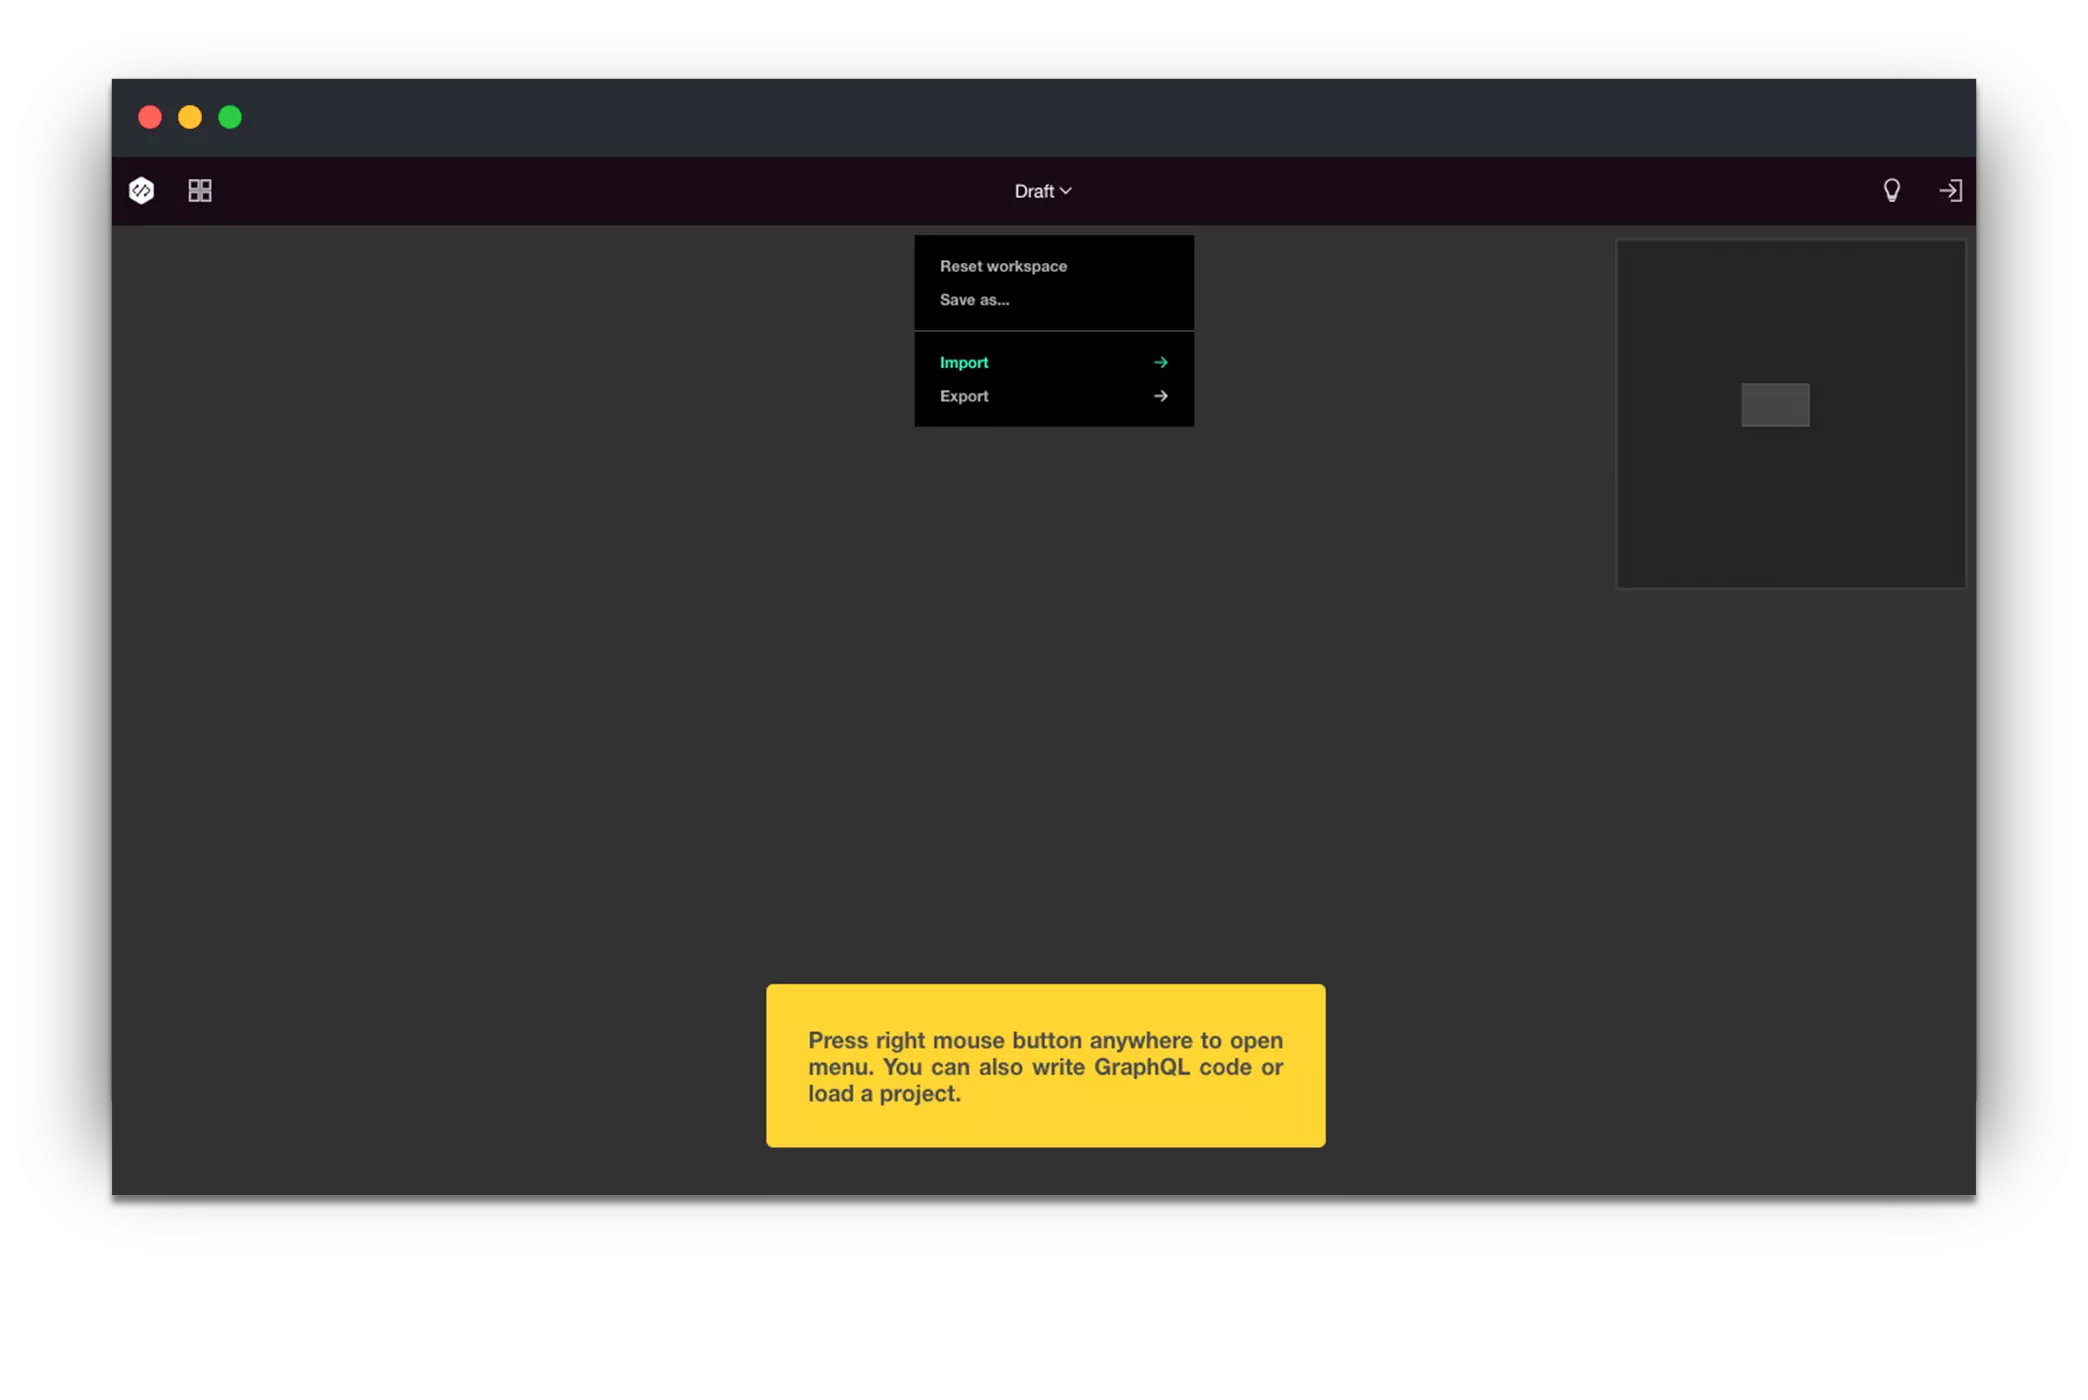Screen dimensions: 2088x1400
Task: Close the window with red button
Action: tap(150, 117)
